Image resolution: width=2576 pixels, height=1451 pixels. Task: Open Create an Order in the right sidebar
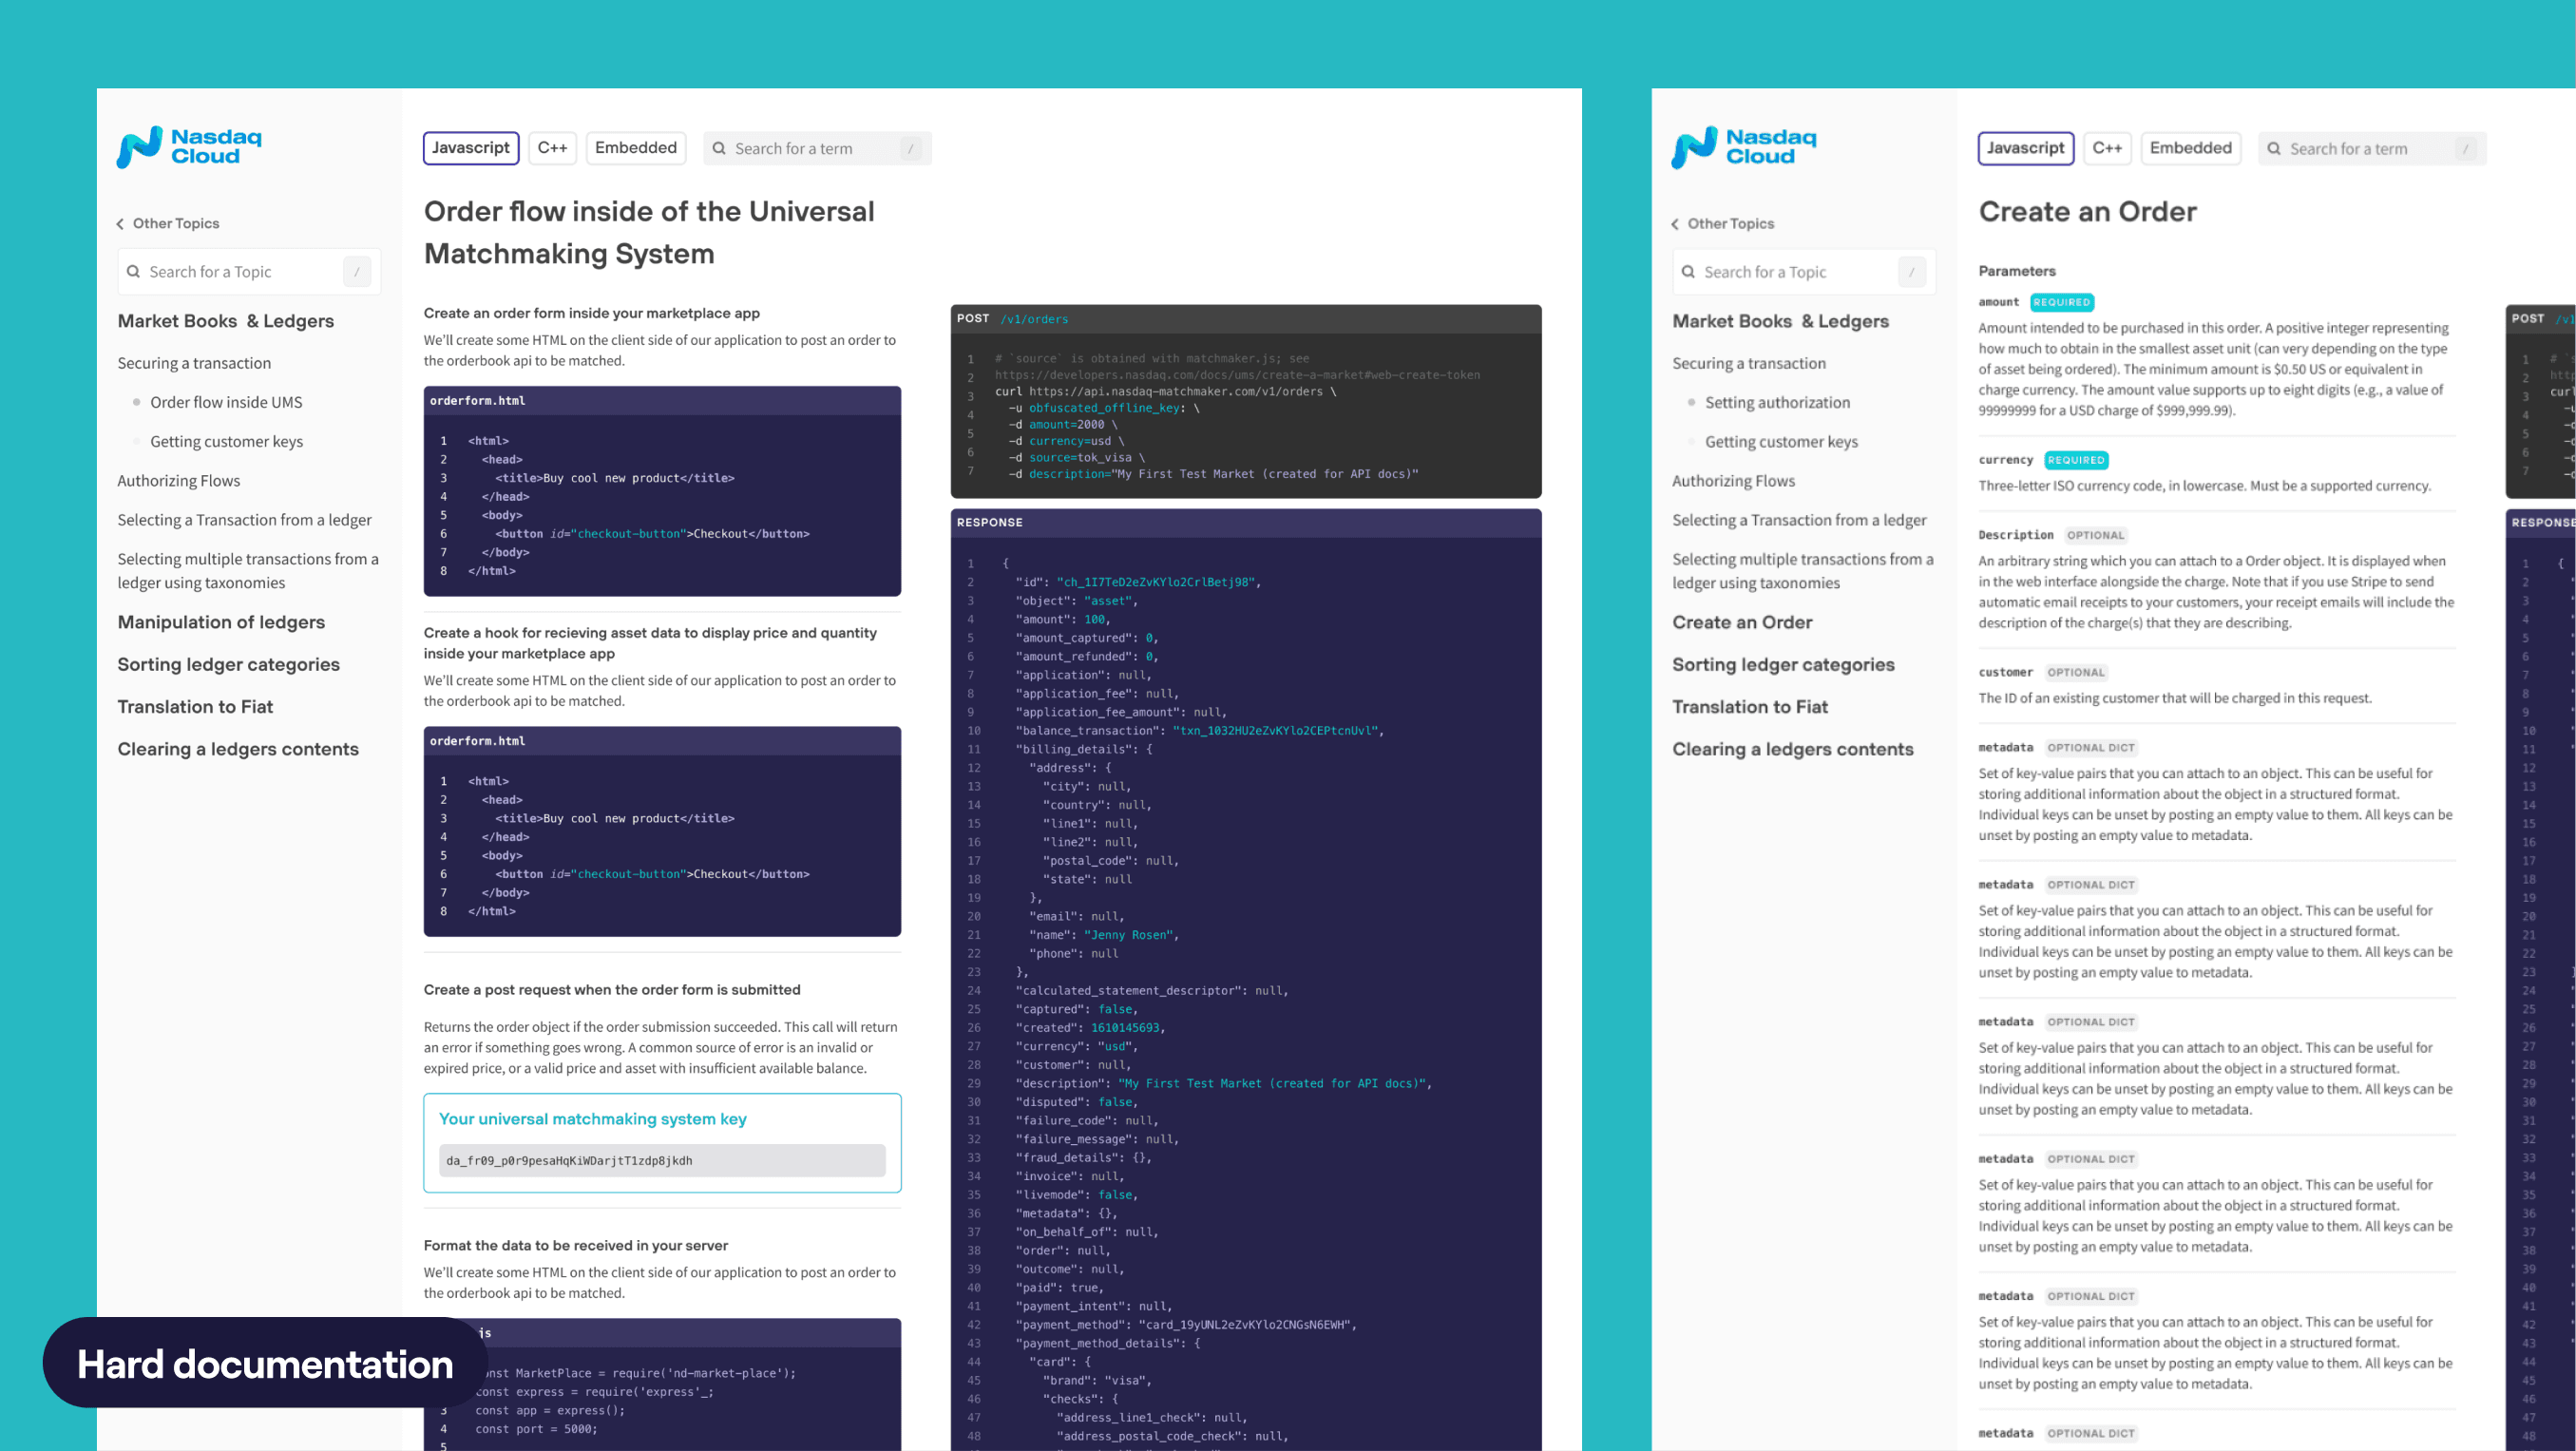point(1742,622)
